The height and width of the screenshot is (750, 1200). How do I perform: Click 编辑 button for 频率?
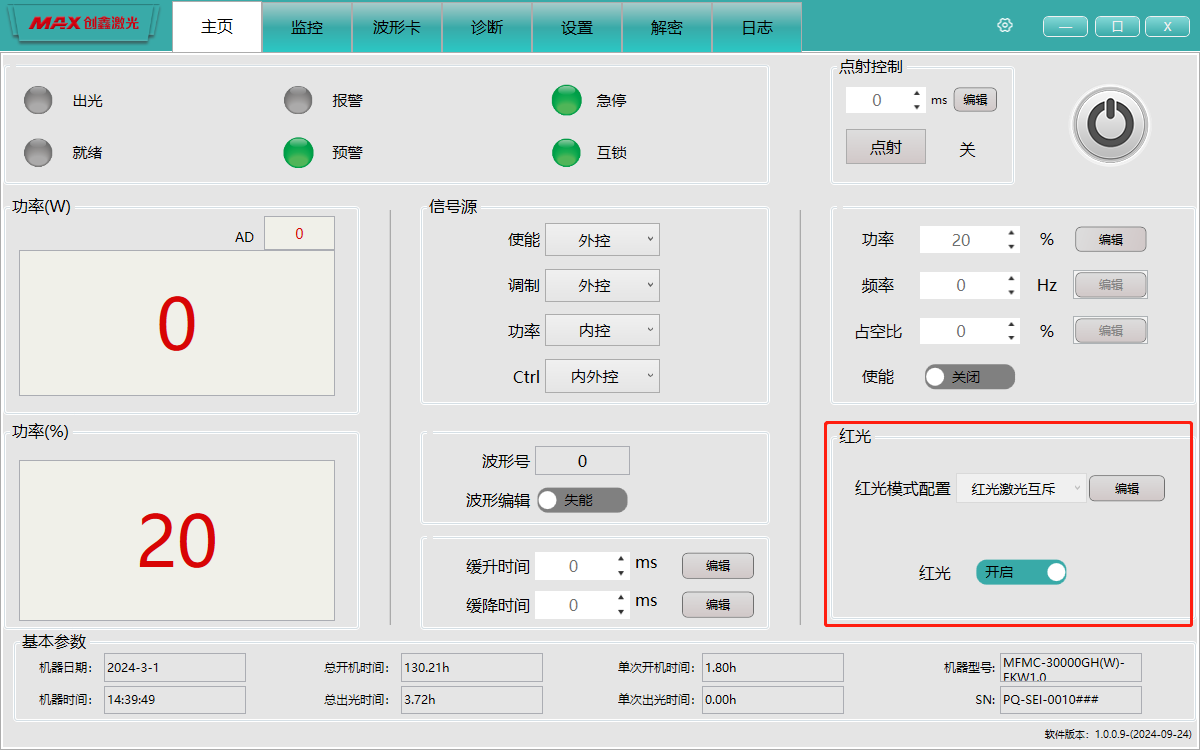(1110, 285)
